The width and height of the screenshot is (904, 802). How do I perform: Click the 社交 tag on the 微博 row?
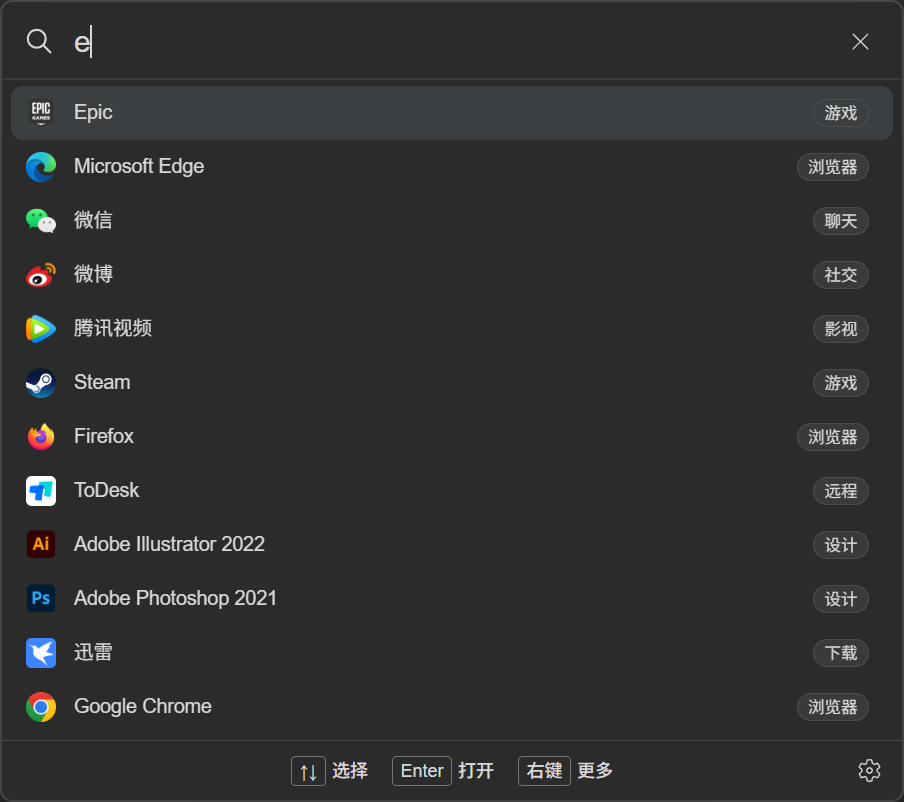pyautogui.click(x=841, y=275)
